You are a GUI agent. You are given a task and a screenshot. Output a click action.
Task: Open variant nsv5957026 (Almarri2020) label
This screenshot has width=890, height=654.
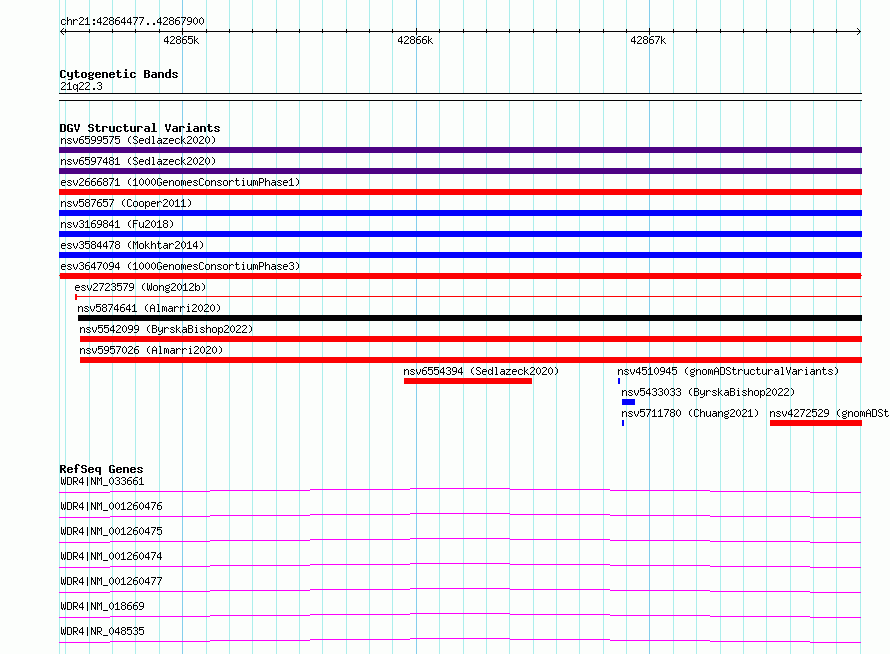tap(151, 350)
